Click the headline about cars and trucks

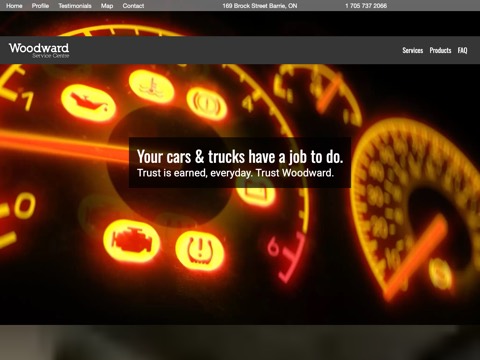[240, 156]
